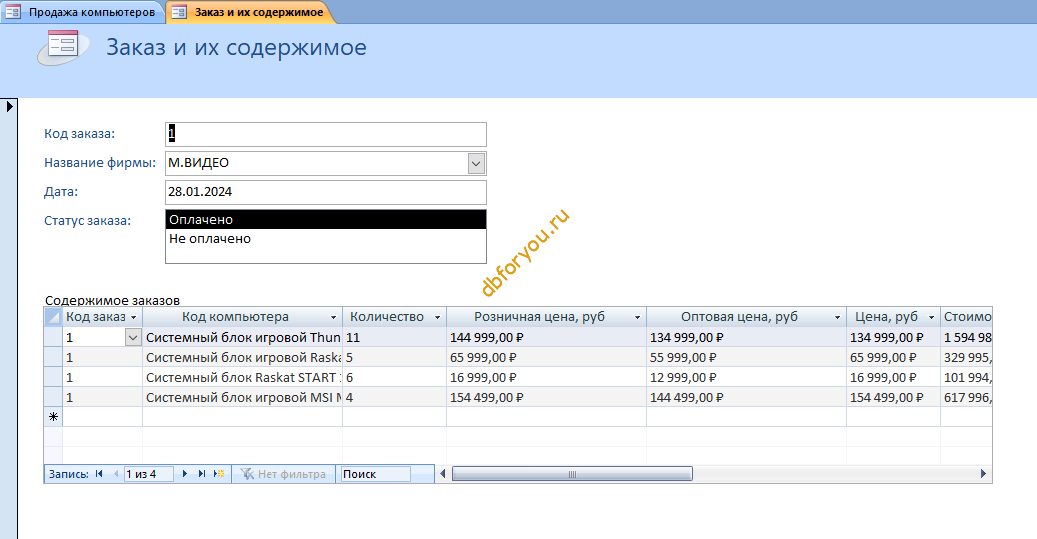Click the Цена, руб column header
Viewport: 1037px width, 539px height.
tap(893, 317)
